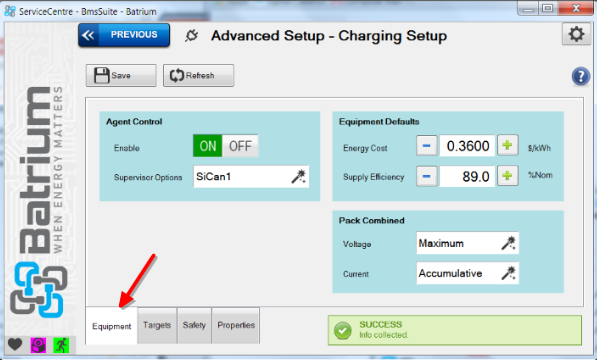This screenshot has width=597, height=360.
Task: Click the green running man icon
Action: pos(61,345)
